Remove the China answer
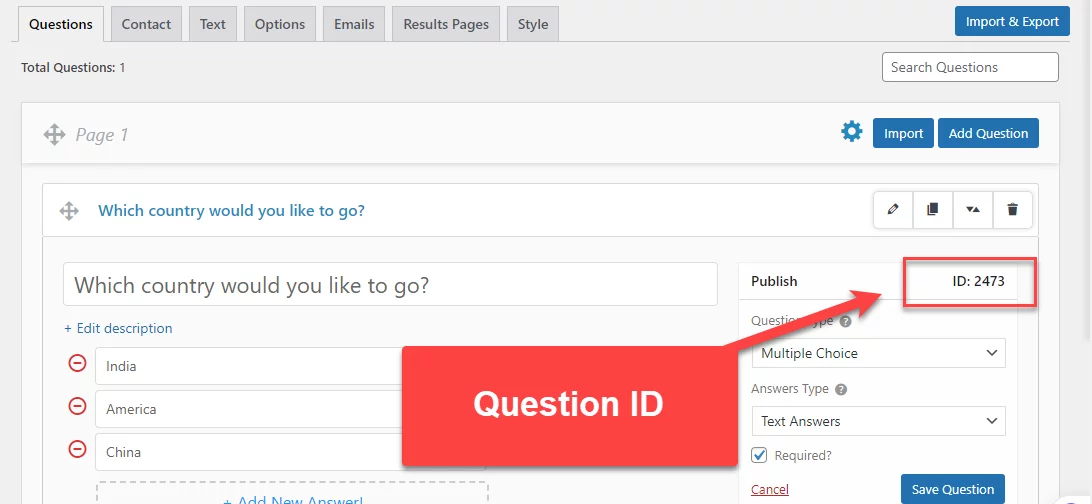This screenshot has width=1092, height=504. (x=77, y=449)
